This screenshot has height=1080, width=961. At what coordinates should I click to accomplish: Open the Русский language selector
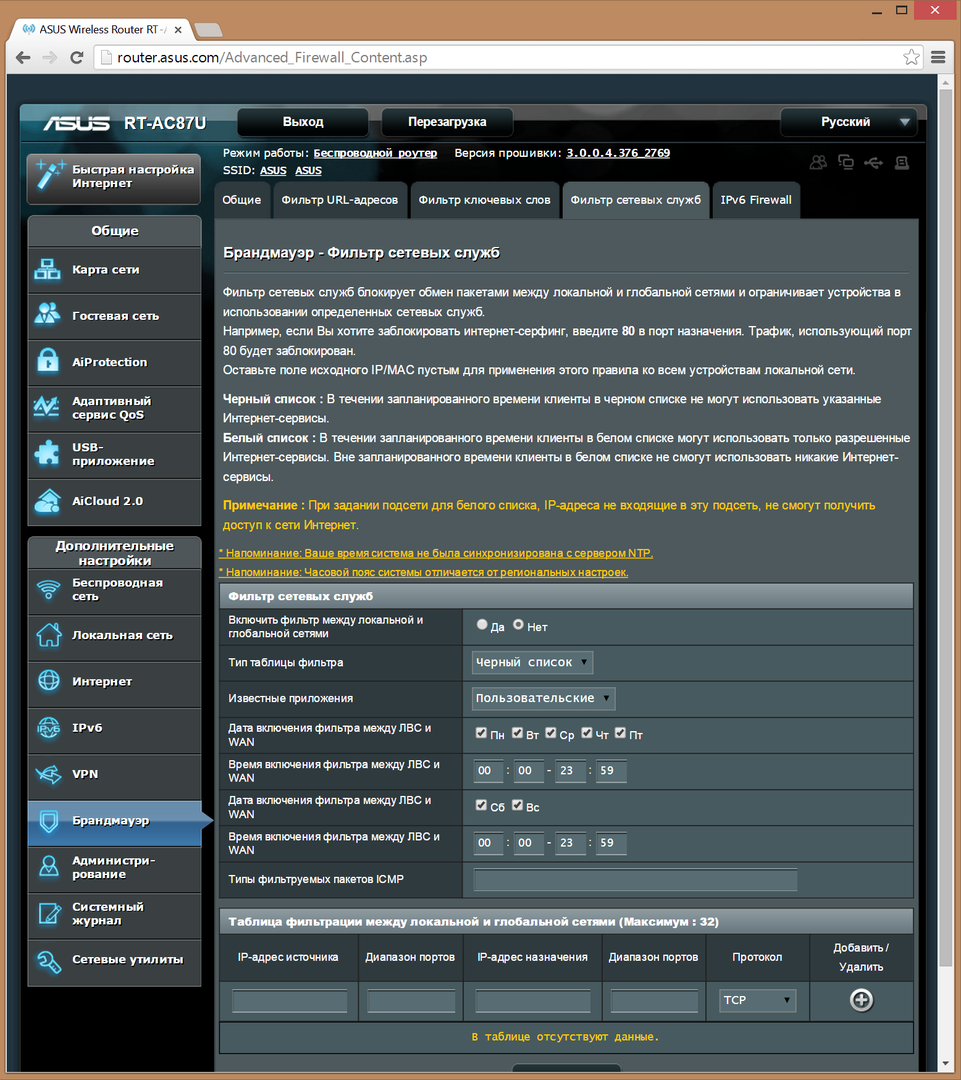point(848,122)
